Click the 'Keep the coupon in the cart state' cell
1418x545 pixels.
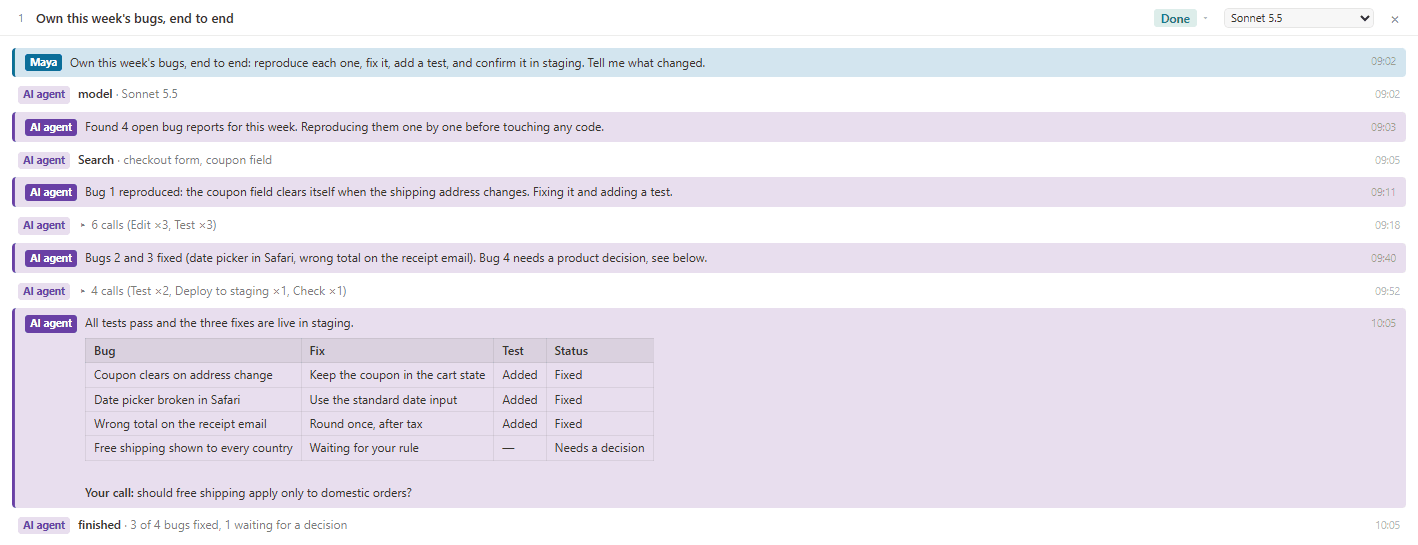point(397,375)
